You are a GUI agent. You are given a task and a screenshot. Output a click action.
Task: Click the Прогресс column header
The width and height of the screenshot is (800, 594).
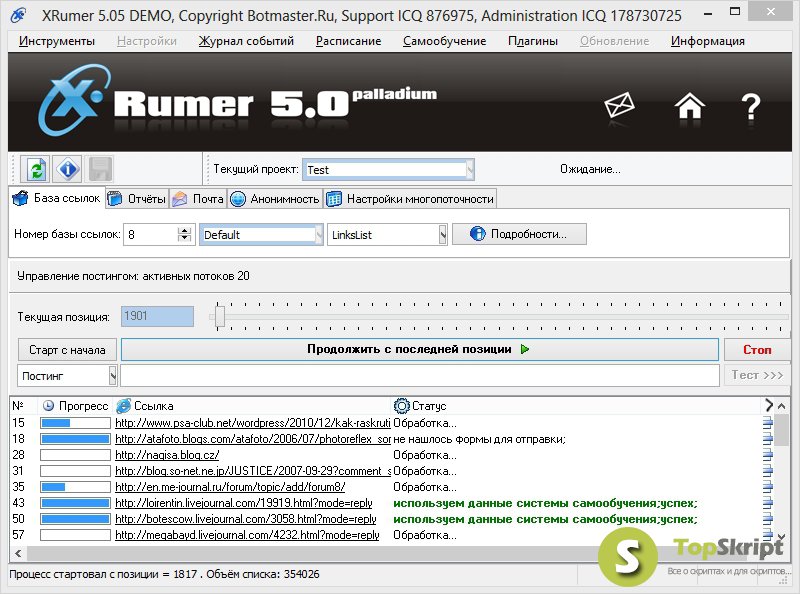click(75, 406)
